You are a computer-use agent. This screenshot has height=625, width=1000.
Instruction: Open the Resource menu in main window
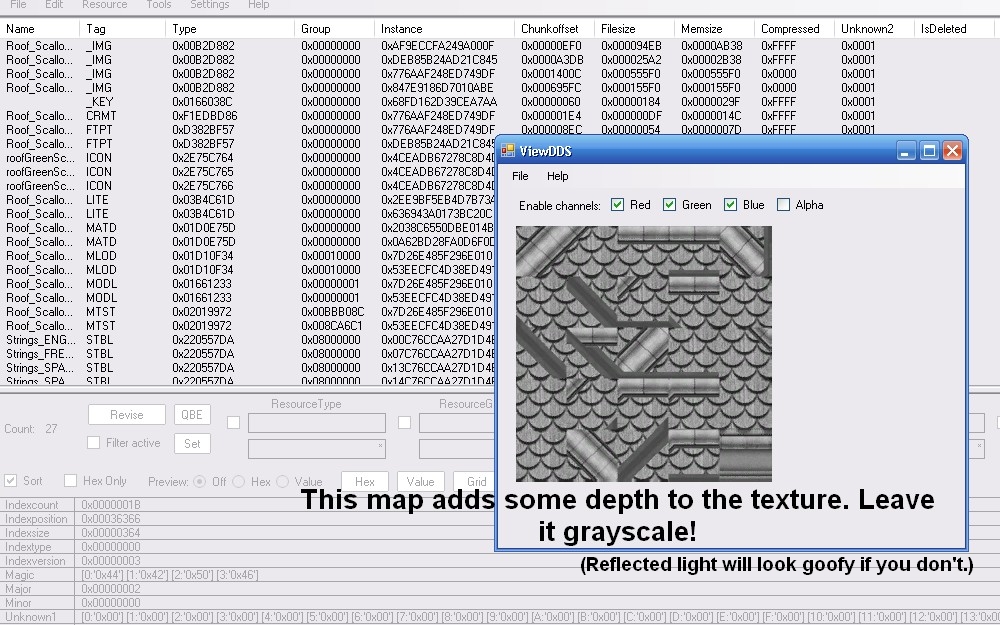point(105,5)
